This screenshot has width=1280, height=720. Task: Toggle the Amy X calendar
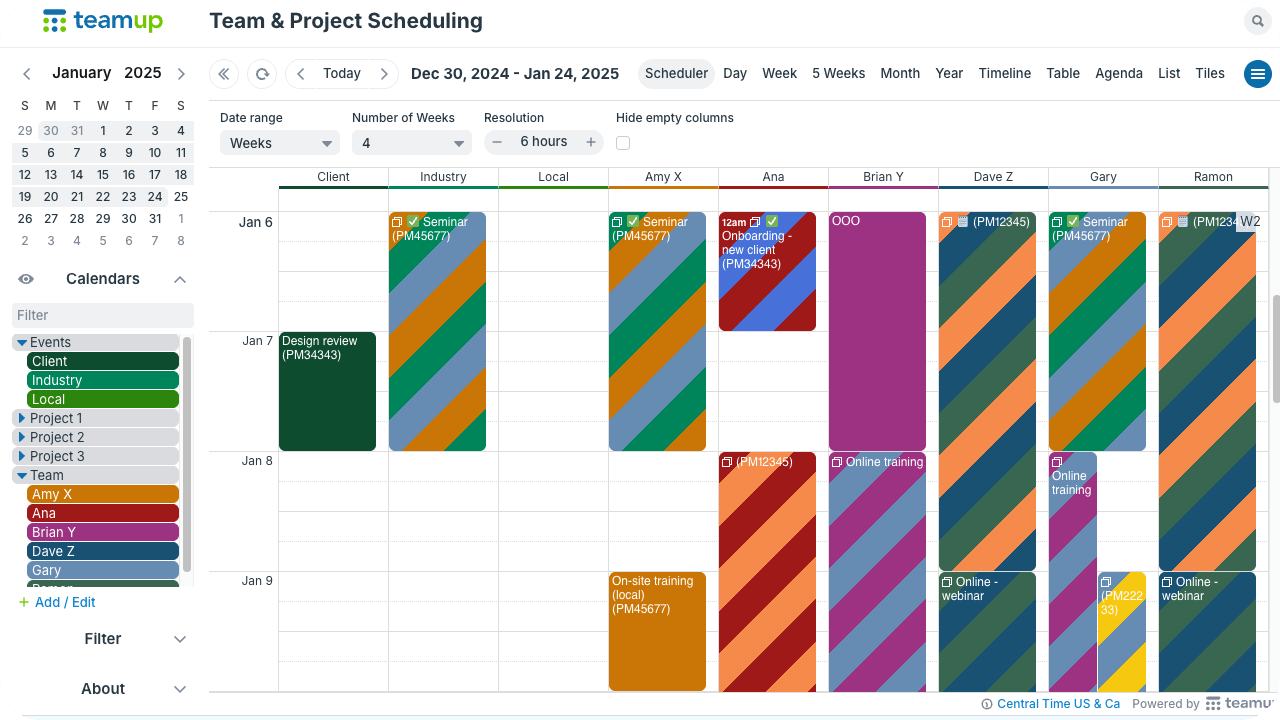tap(103, 494)
